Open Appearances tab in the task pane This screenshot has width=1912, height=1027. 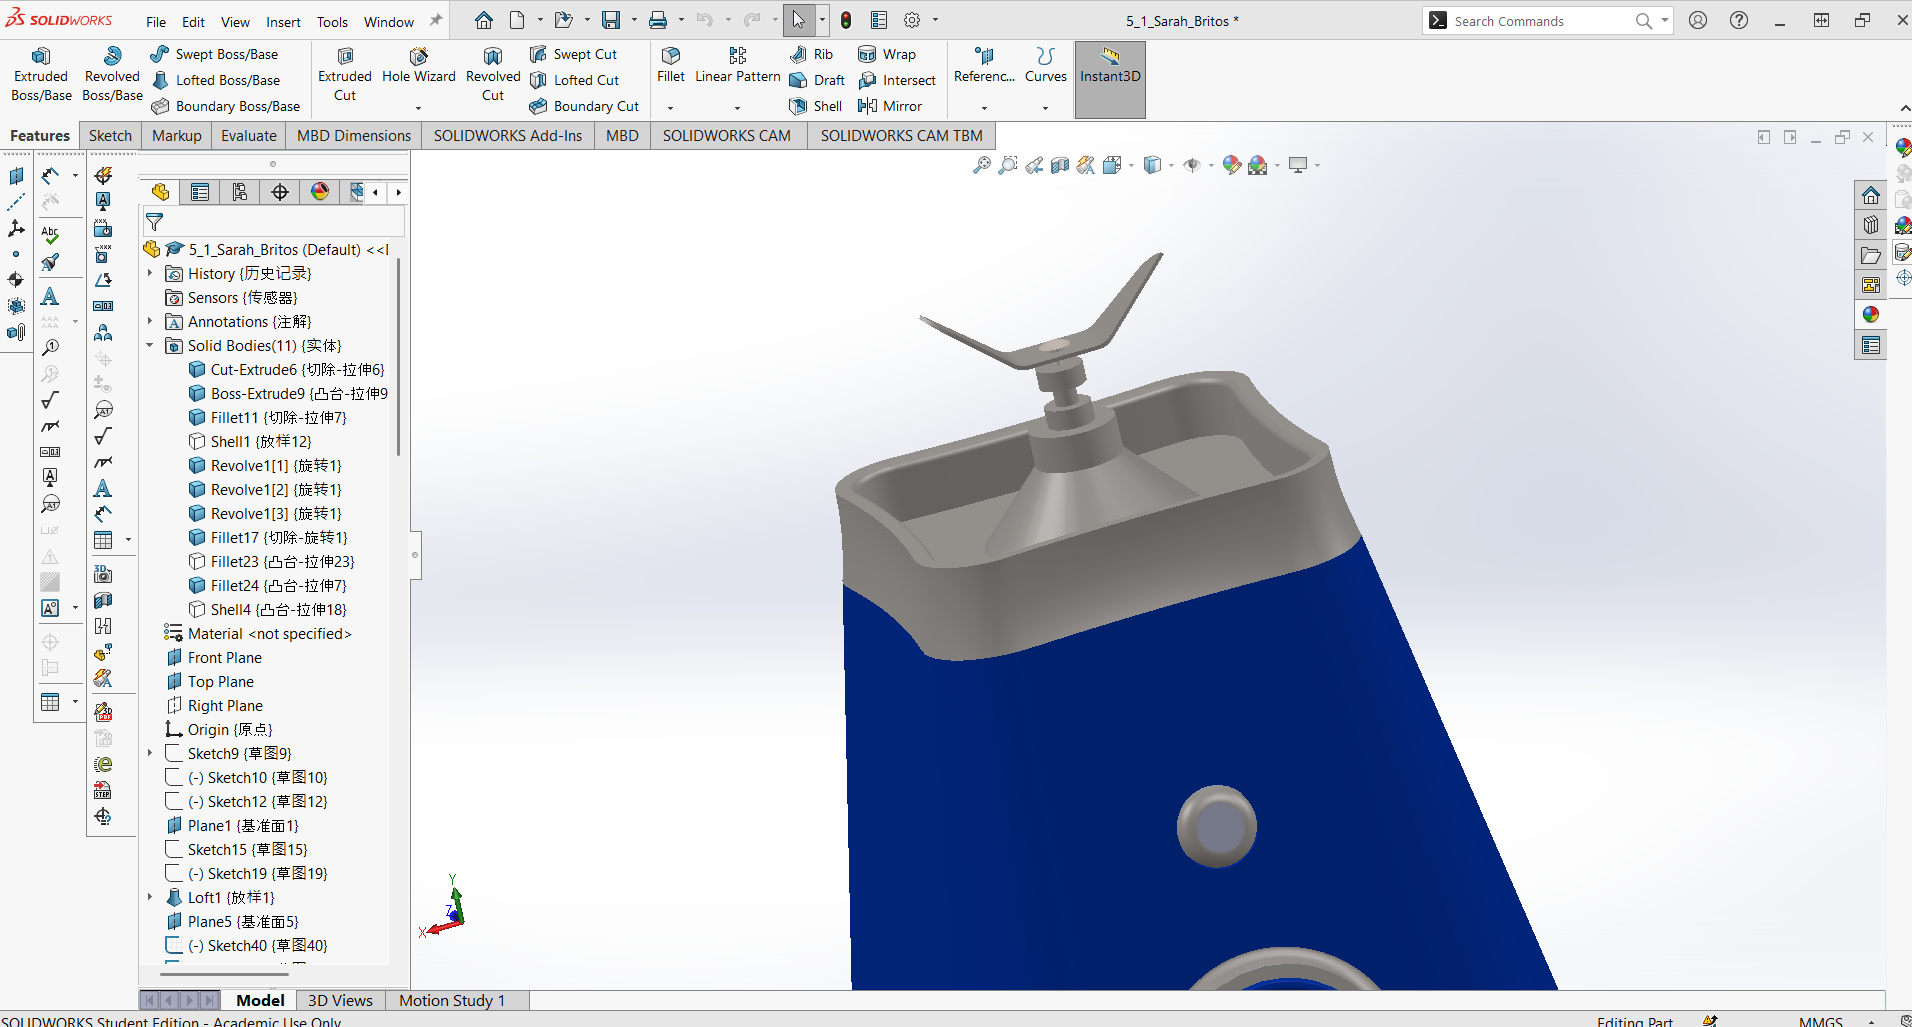(1871, 315)
